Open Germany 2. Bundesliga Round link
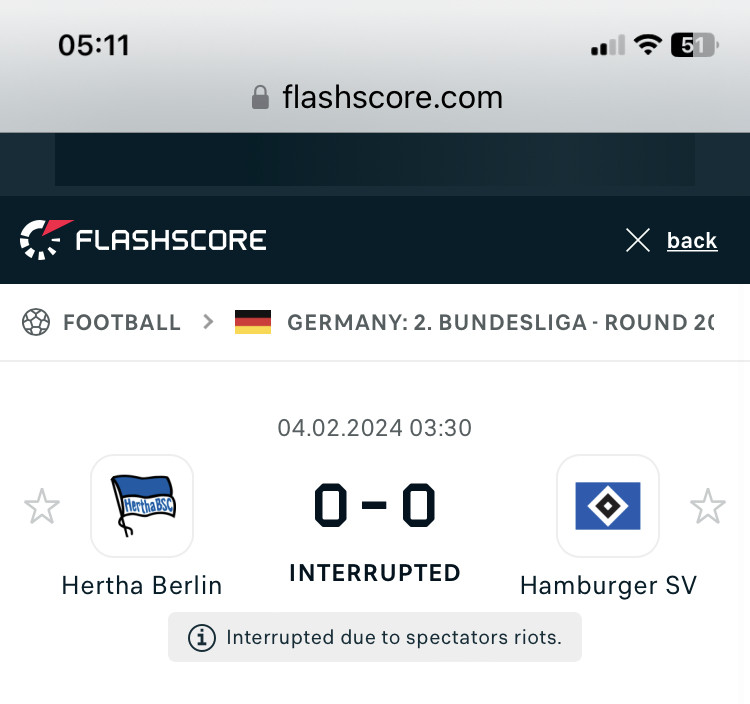The height and width of the screenshot is (704, 750). pyautogui.click(x=501, y=322)
